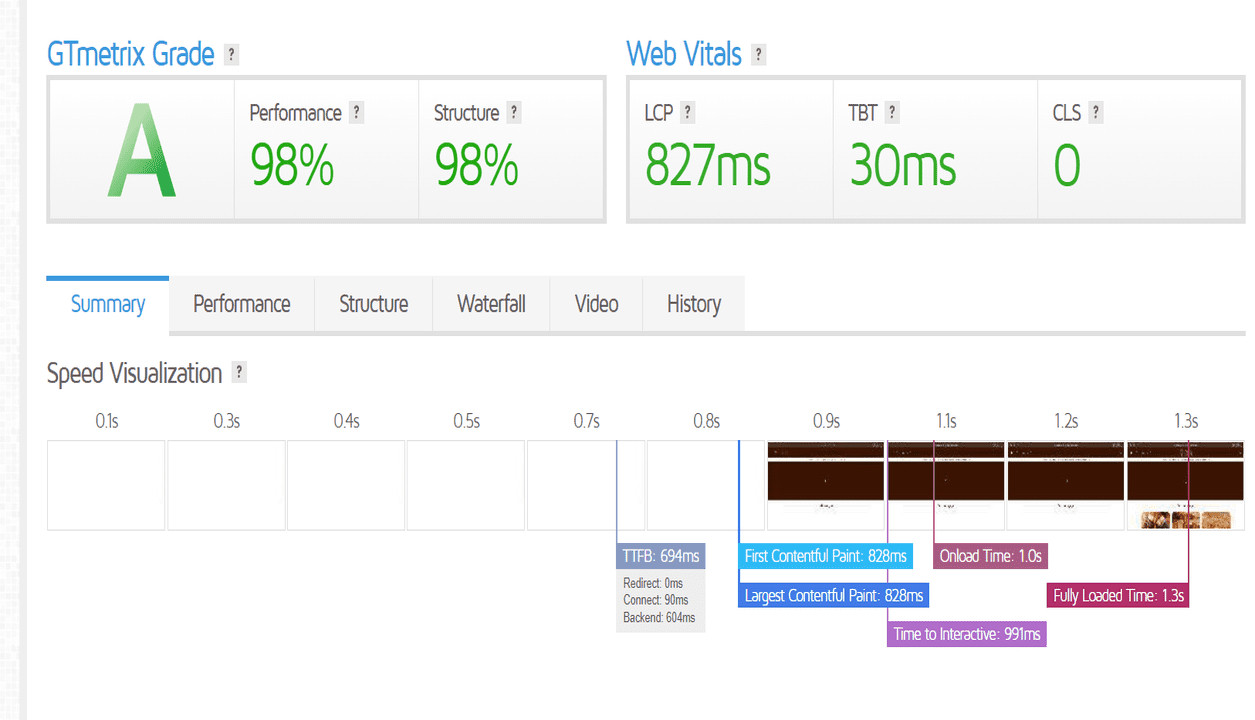Click the Structure score help icon
The width and height of the screenshot is (1255, 720).
514,113
